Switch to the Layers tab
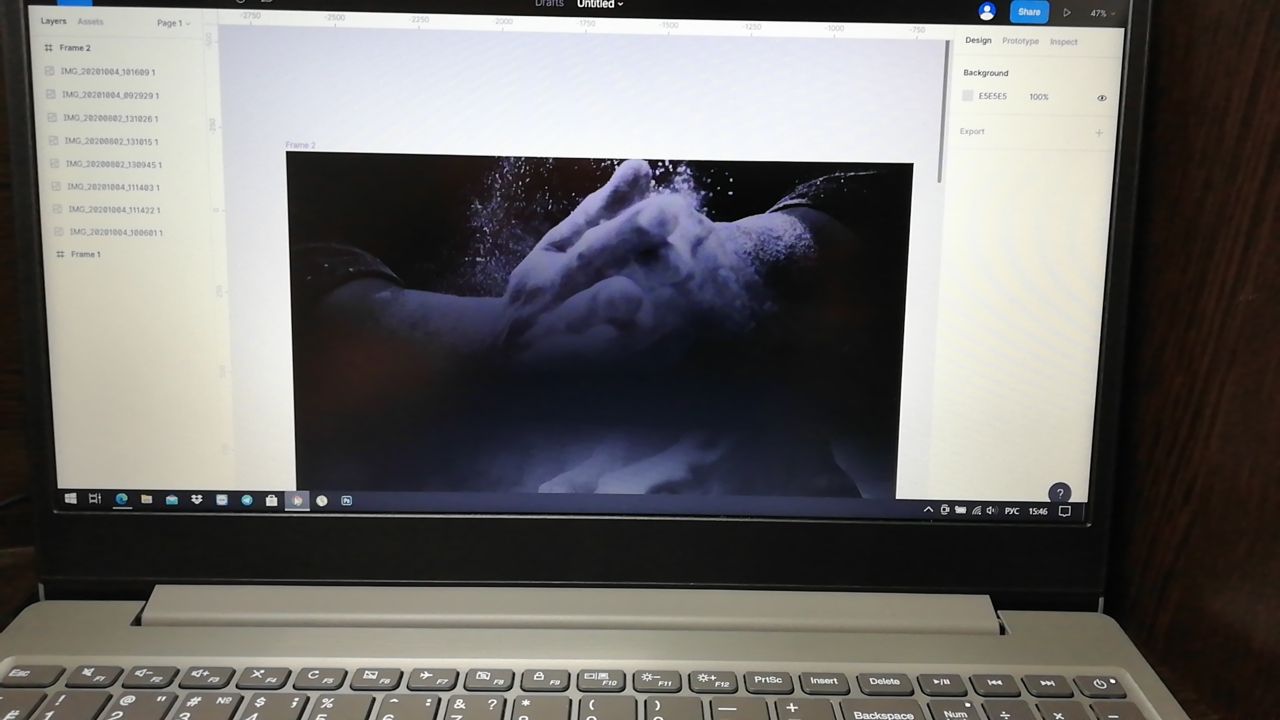This screenshot has height=720, width=1280. click(53, 21)
